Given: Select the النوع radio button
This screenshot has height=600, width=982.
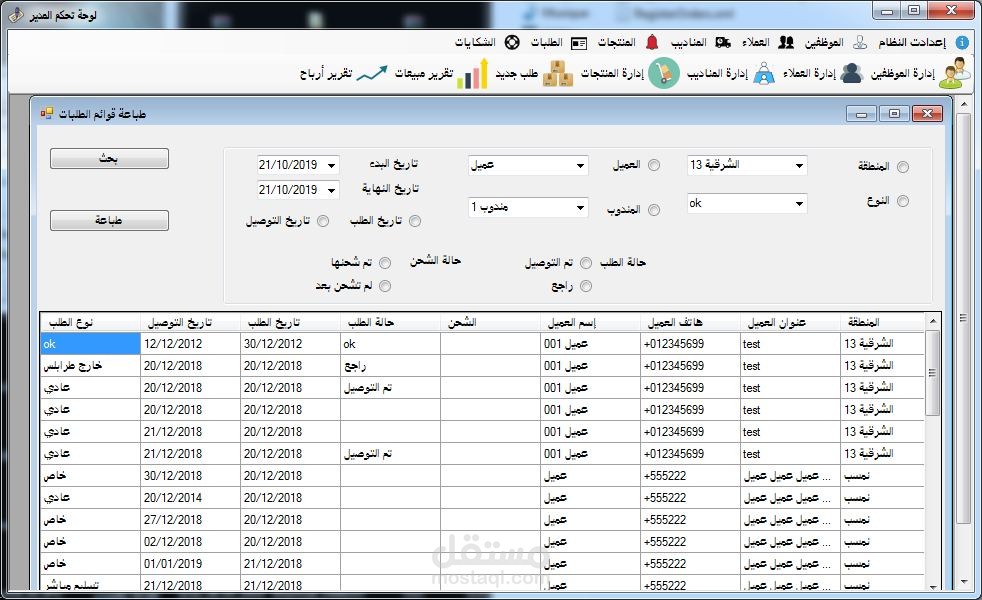Looking at the screenshot, I should (x=902, y=201).
